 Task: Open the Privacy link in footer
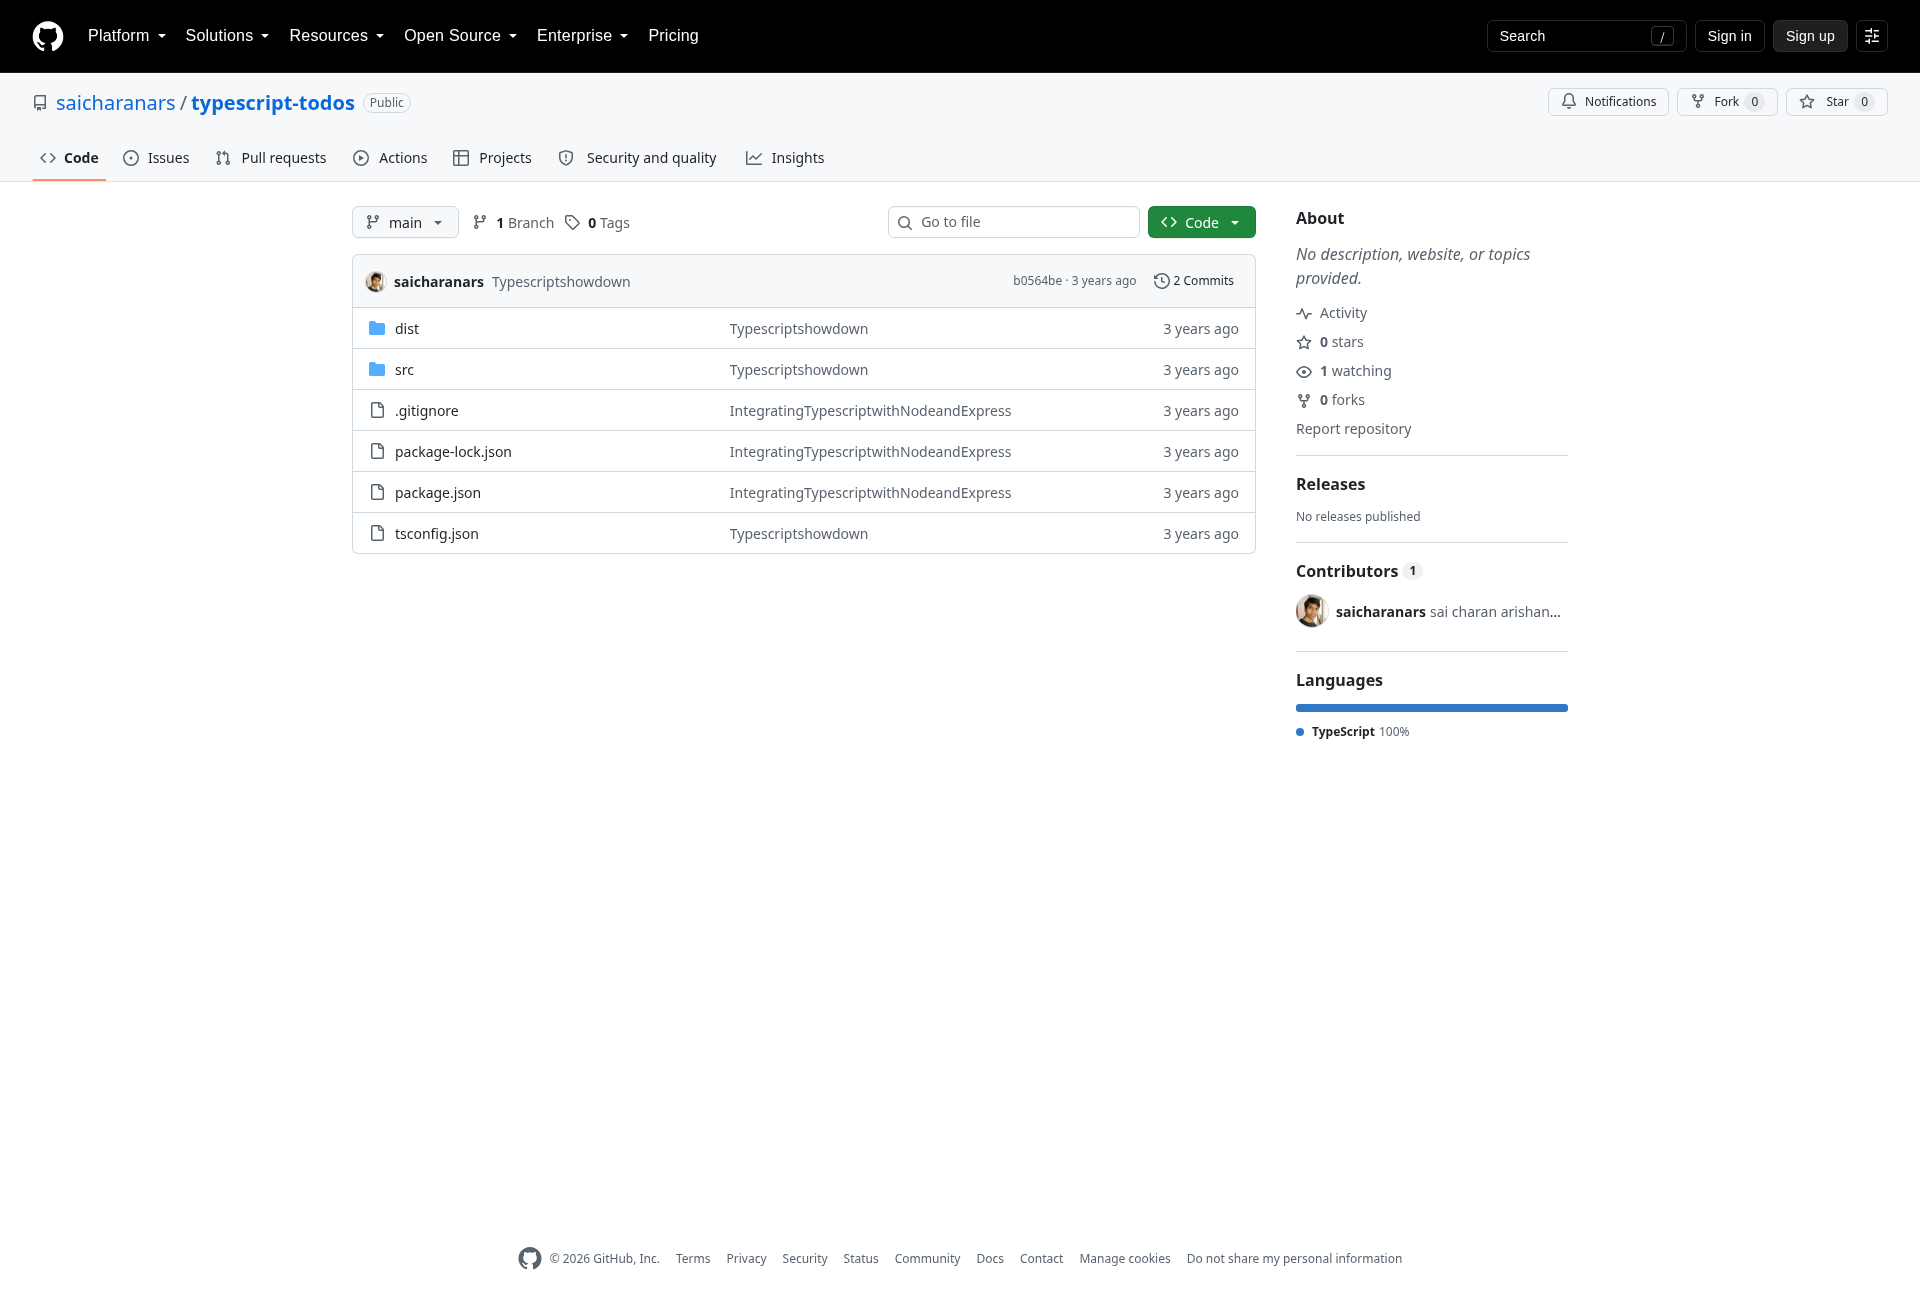(x=746, y=1259)
